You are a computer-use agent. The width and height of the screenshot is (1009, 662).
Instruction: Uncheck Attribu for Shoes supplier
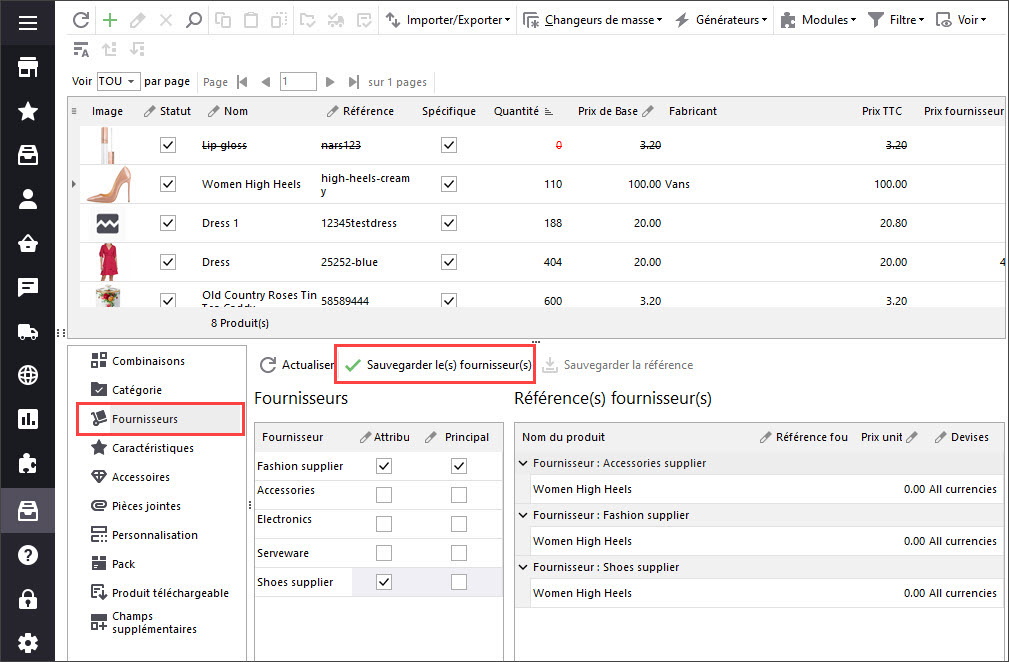point(384,582)
